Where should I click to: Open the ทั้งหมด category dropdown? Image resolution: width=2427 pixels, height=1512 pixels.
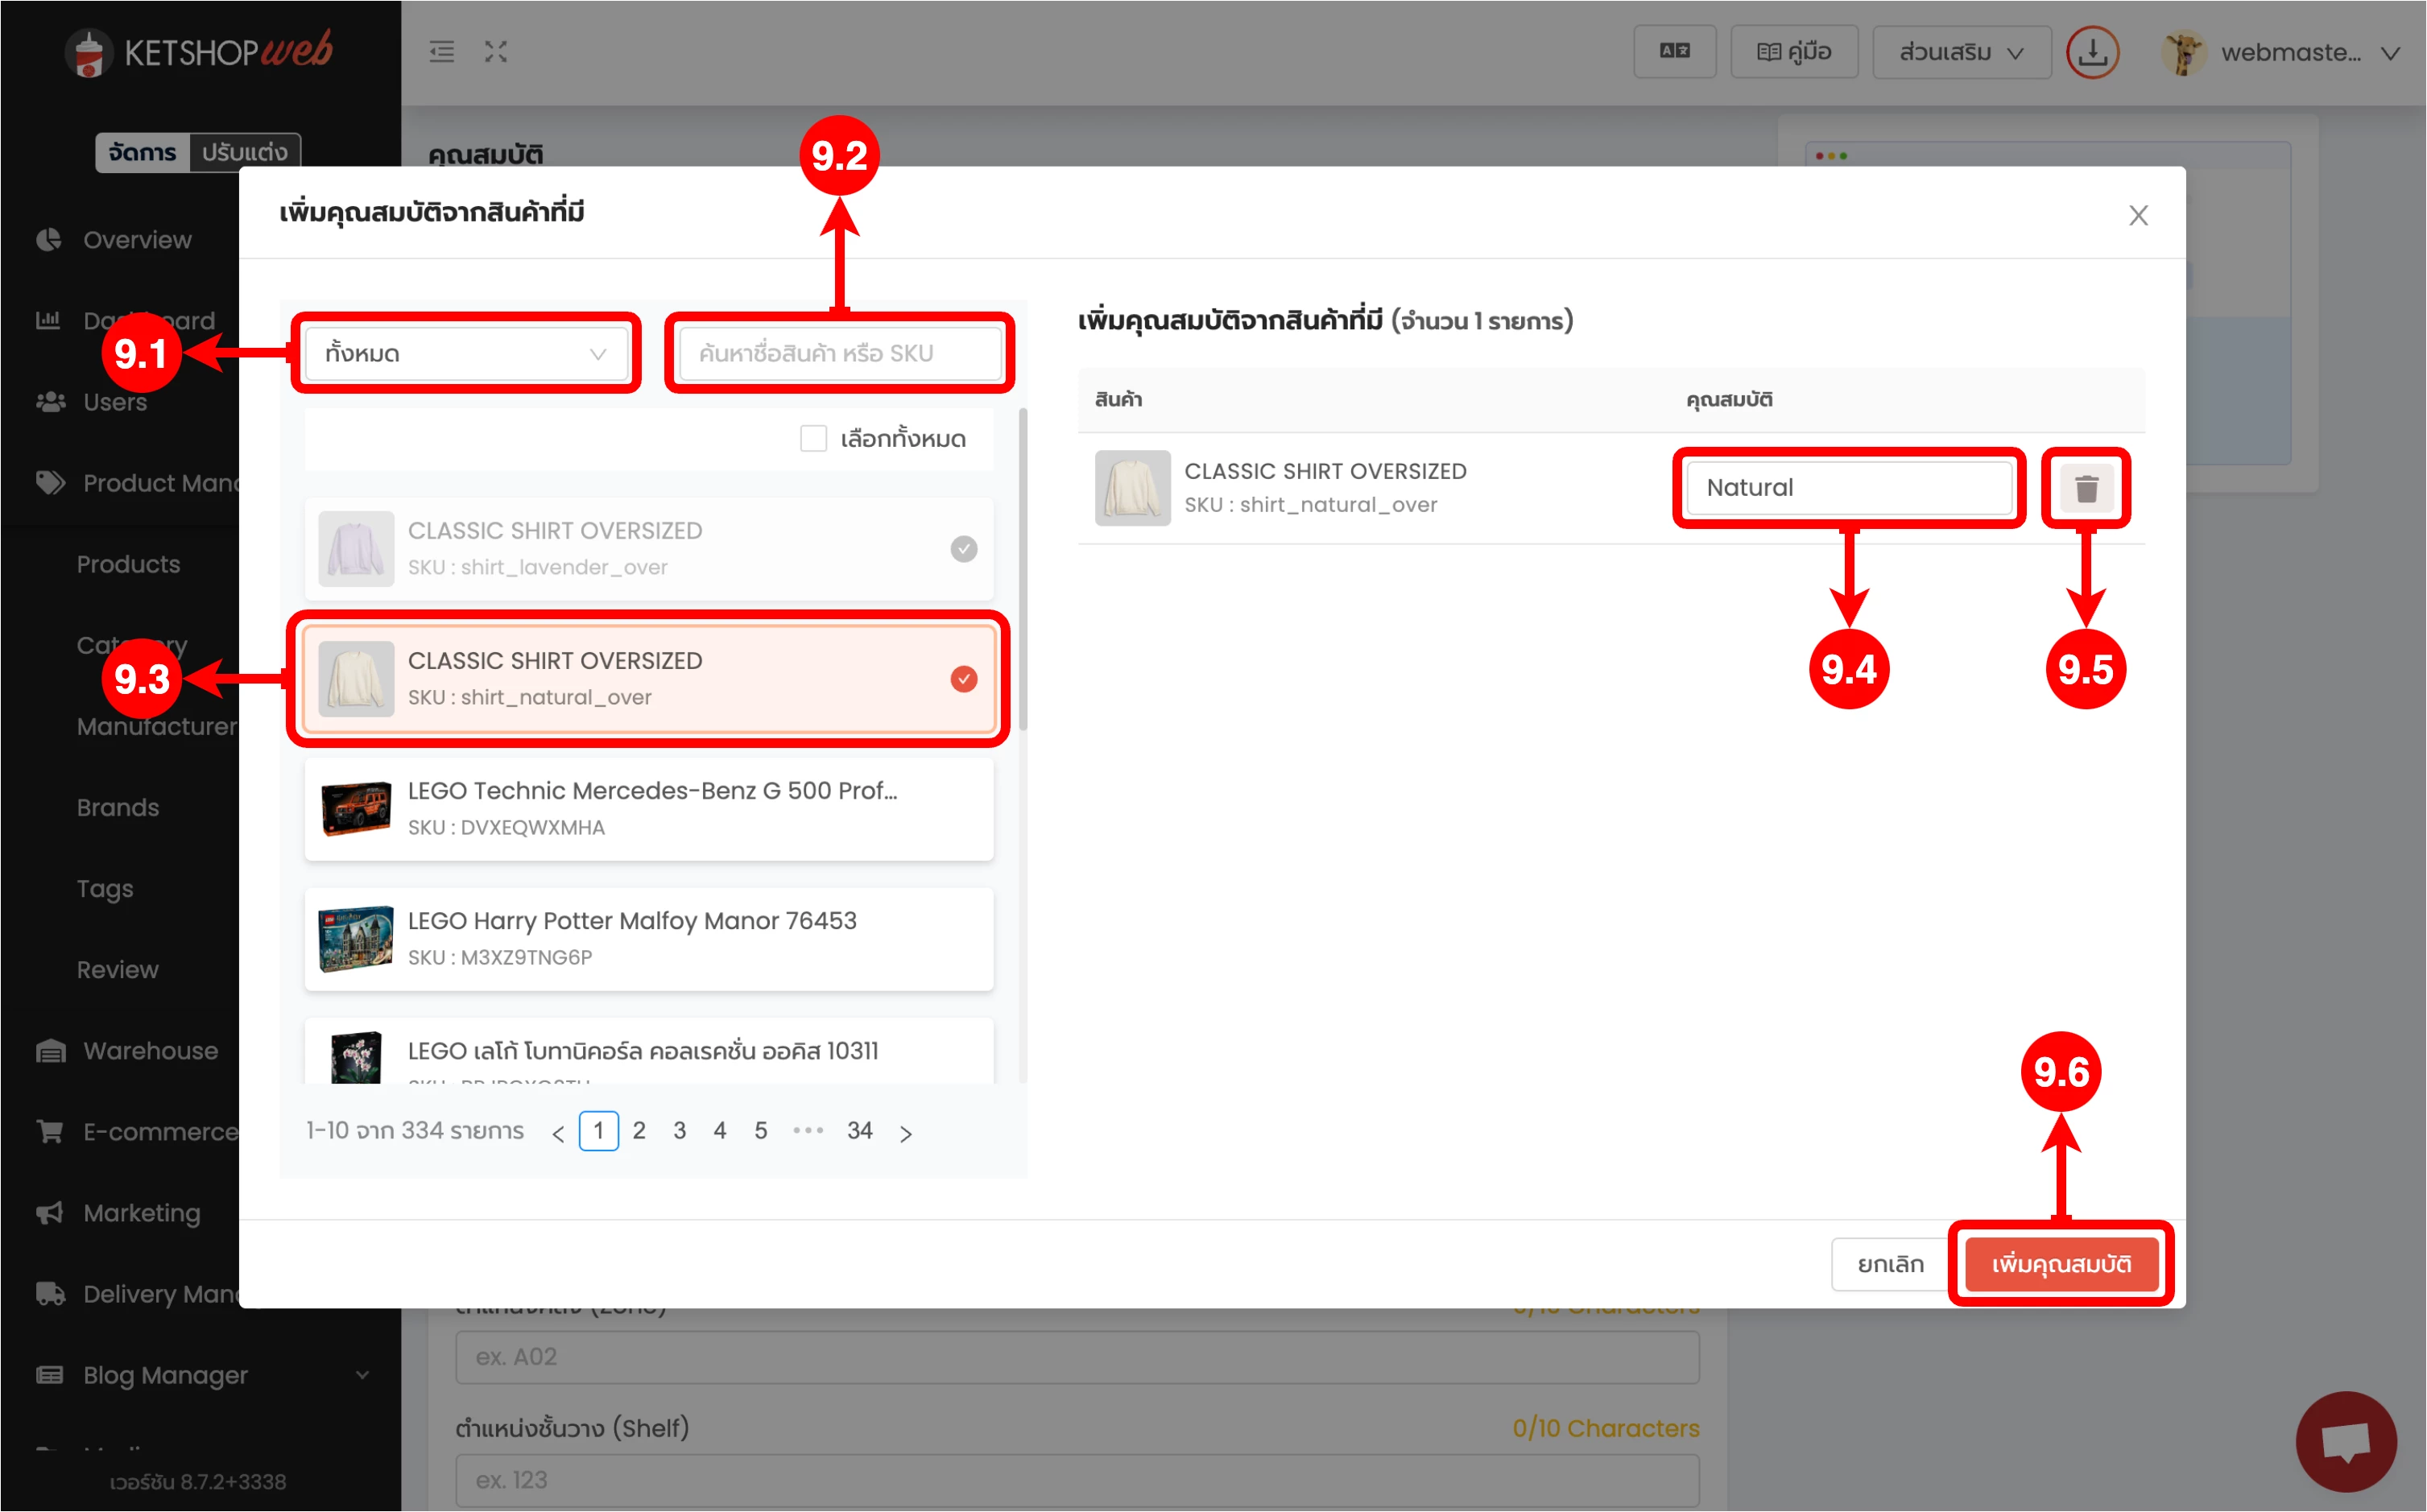click(466, 353)
